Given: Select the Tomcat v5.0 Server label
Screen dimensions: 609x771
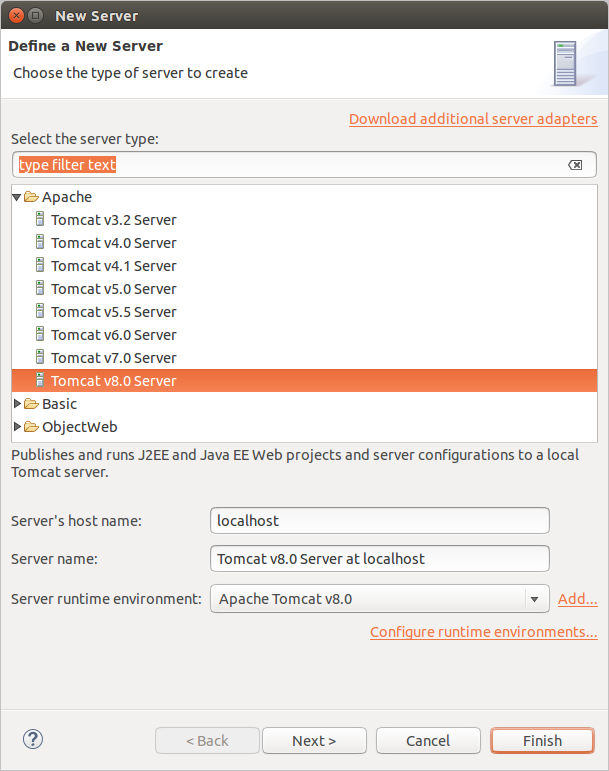Looking at the screenshot, I should (114, 289).
